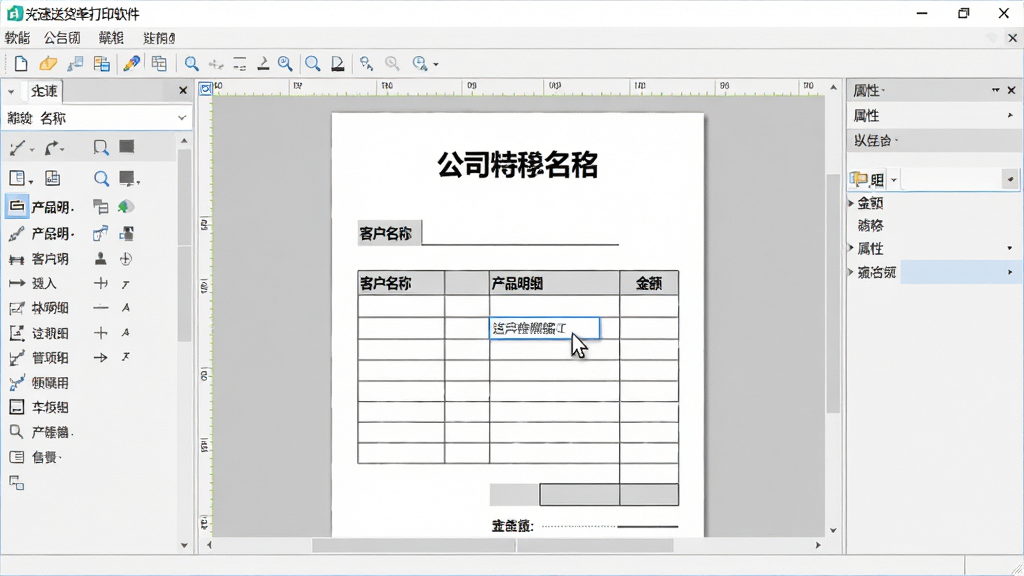Click canvas vertical scrollbar up arrow
The image size is (1024, 576).
coord(833,87)
